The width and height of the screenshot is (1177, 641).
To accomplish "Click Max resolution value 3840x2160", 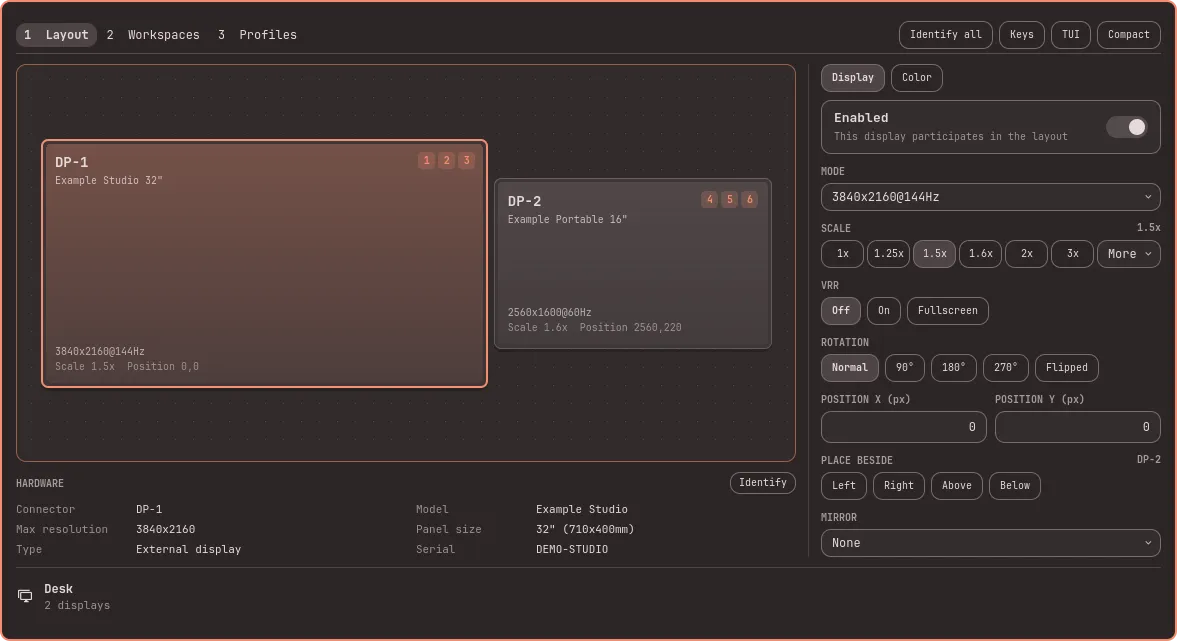I will (165, 529).
